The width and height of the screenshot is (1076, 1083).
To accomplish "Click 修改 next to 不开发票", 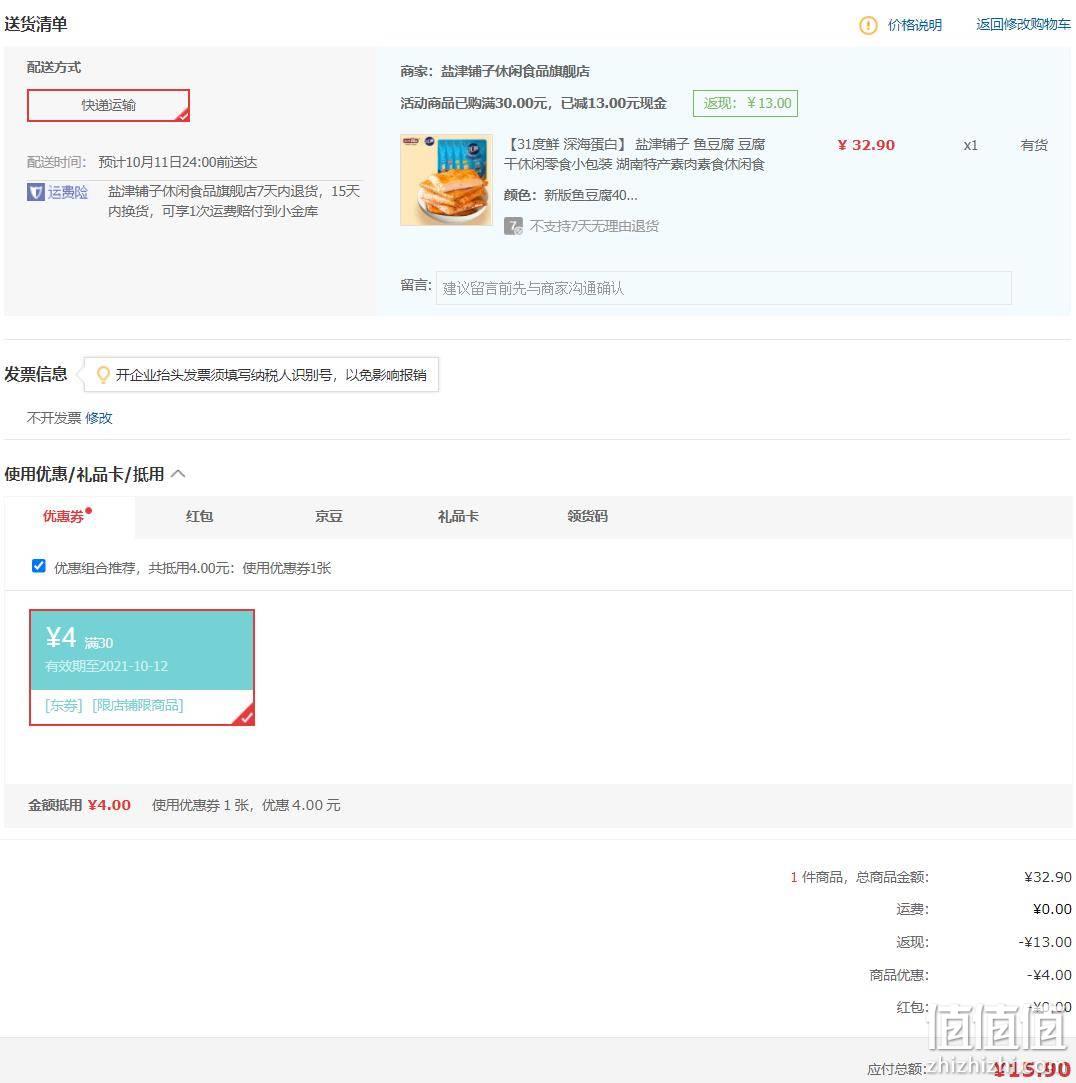I will pos(99,418).
